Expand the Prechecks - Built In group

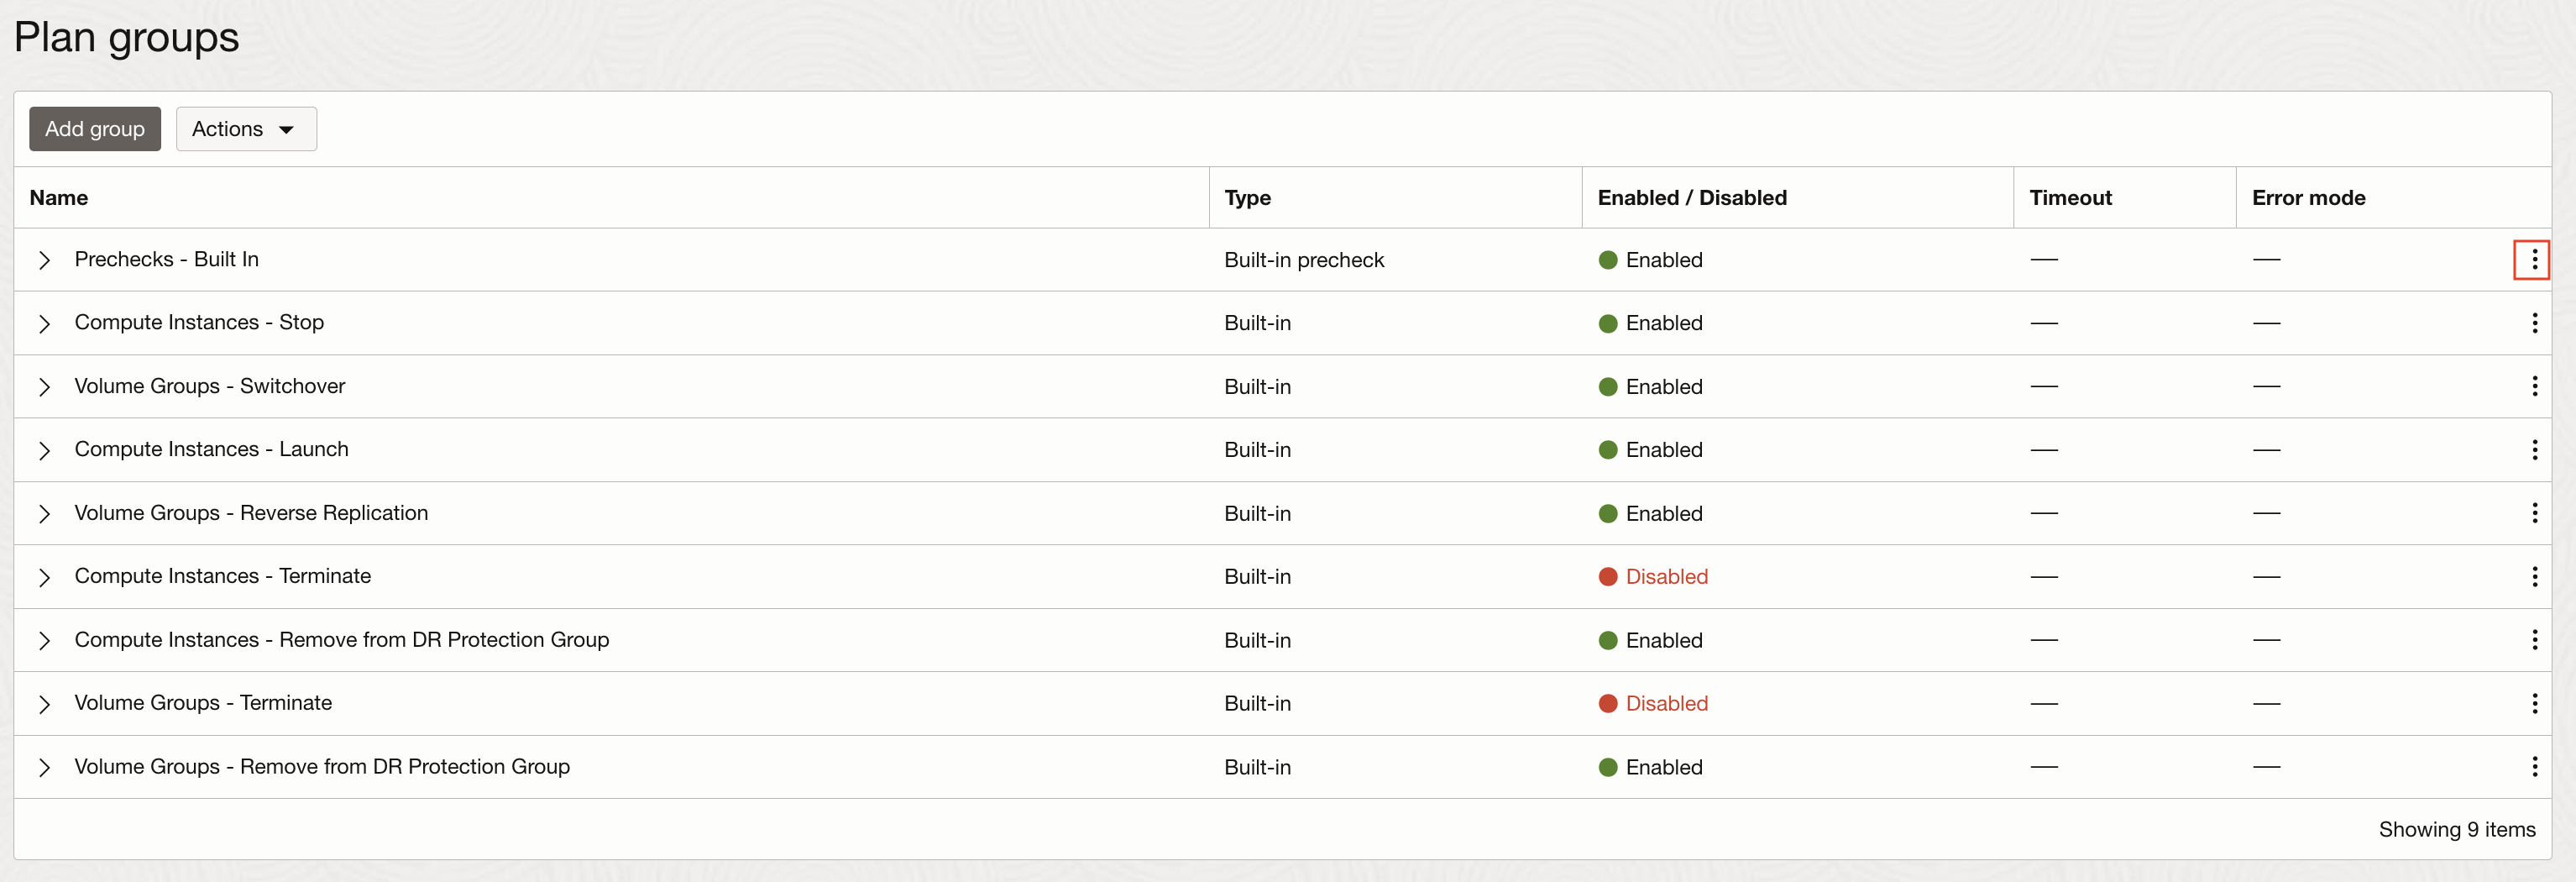click(44, 259)
